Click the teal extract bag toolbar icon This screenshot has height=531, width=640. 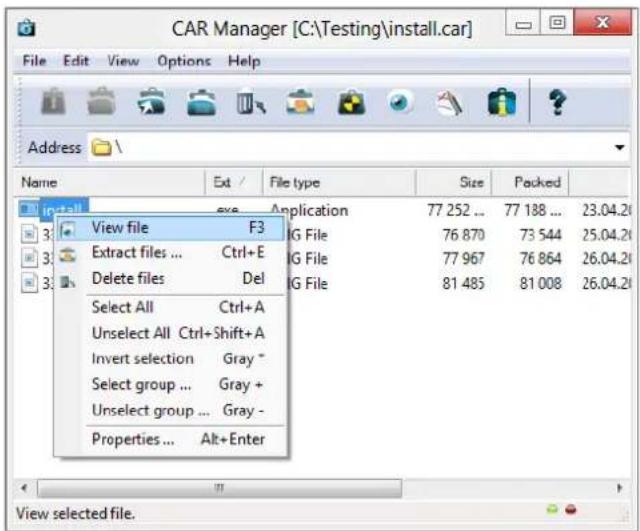pyautogui.click(x=201, y=102)
